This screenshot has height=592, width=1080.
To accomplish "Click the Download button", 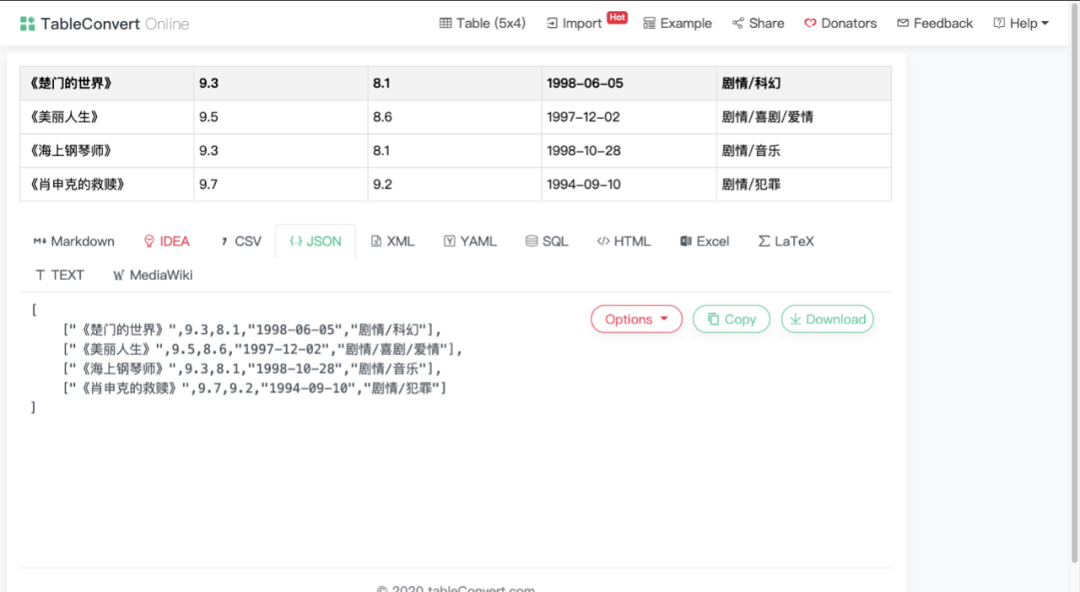I will (x=827, y=319).
